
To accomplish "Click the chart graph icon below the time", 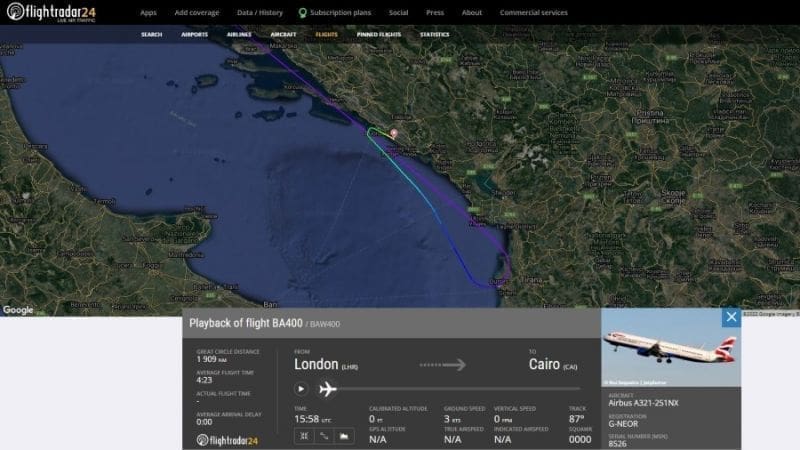I will (x=344, y=436).
